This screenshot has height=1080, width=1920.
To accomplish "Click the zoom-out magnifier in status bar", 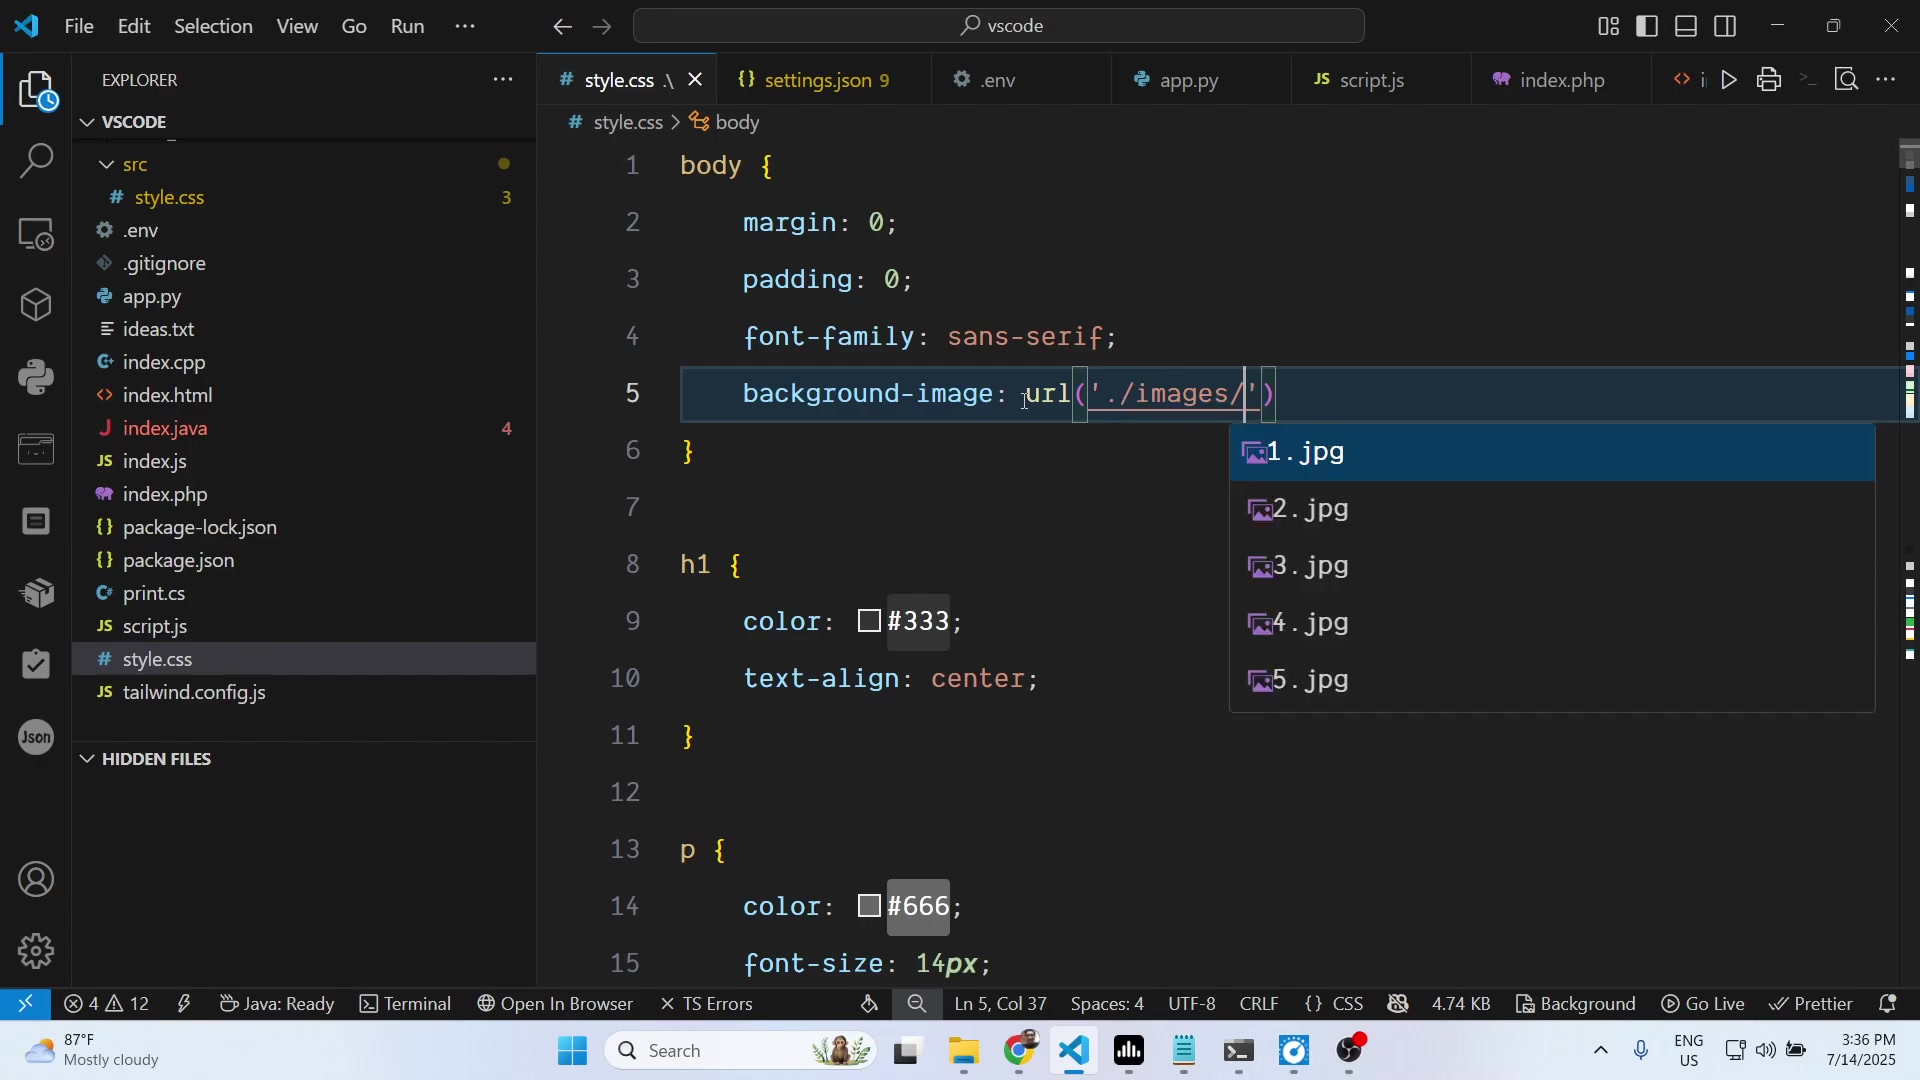I will [x=917, y=1004].
